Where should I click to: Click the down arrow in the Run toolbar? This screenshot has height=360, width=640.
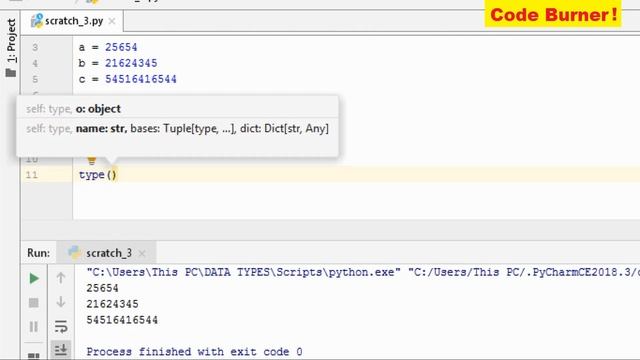[x=61, y=302]
